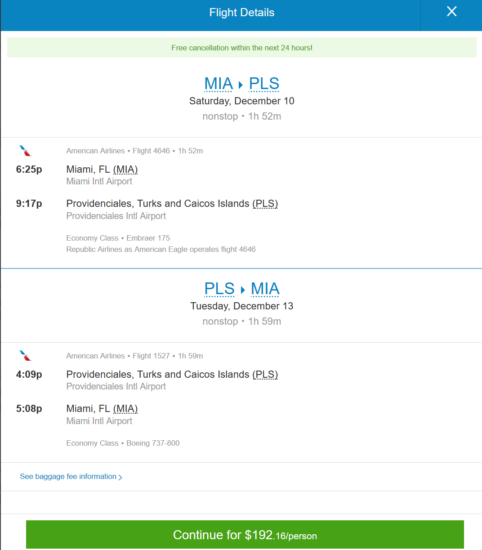Click (MIA) code in 6:25p departure row

pos(125,170)
